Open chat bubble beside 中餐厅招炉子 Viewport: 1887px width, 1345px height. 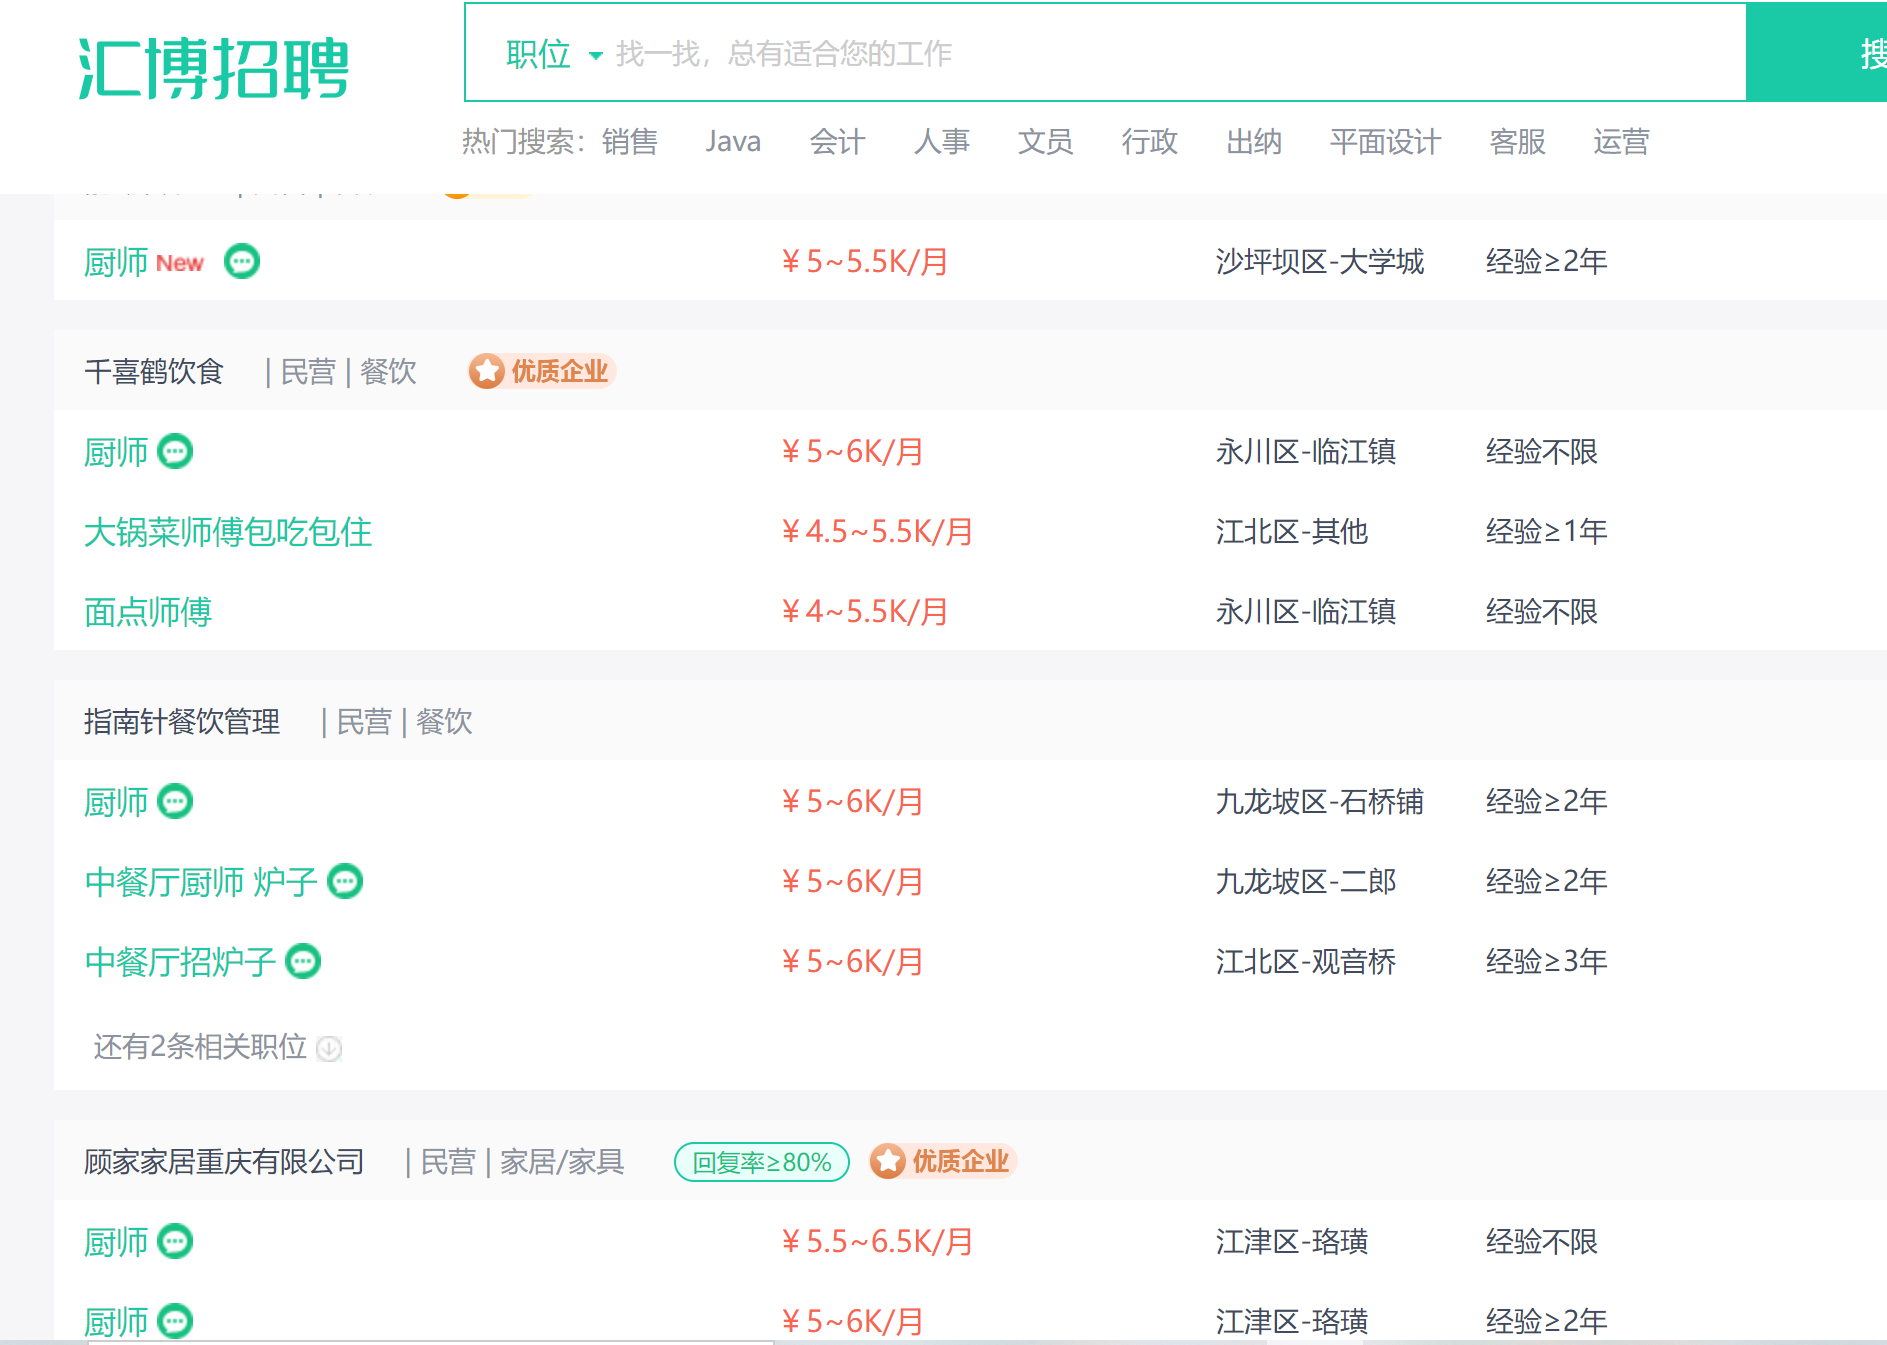click(304, 962)
